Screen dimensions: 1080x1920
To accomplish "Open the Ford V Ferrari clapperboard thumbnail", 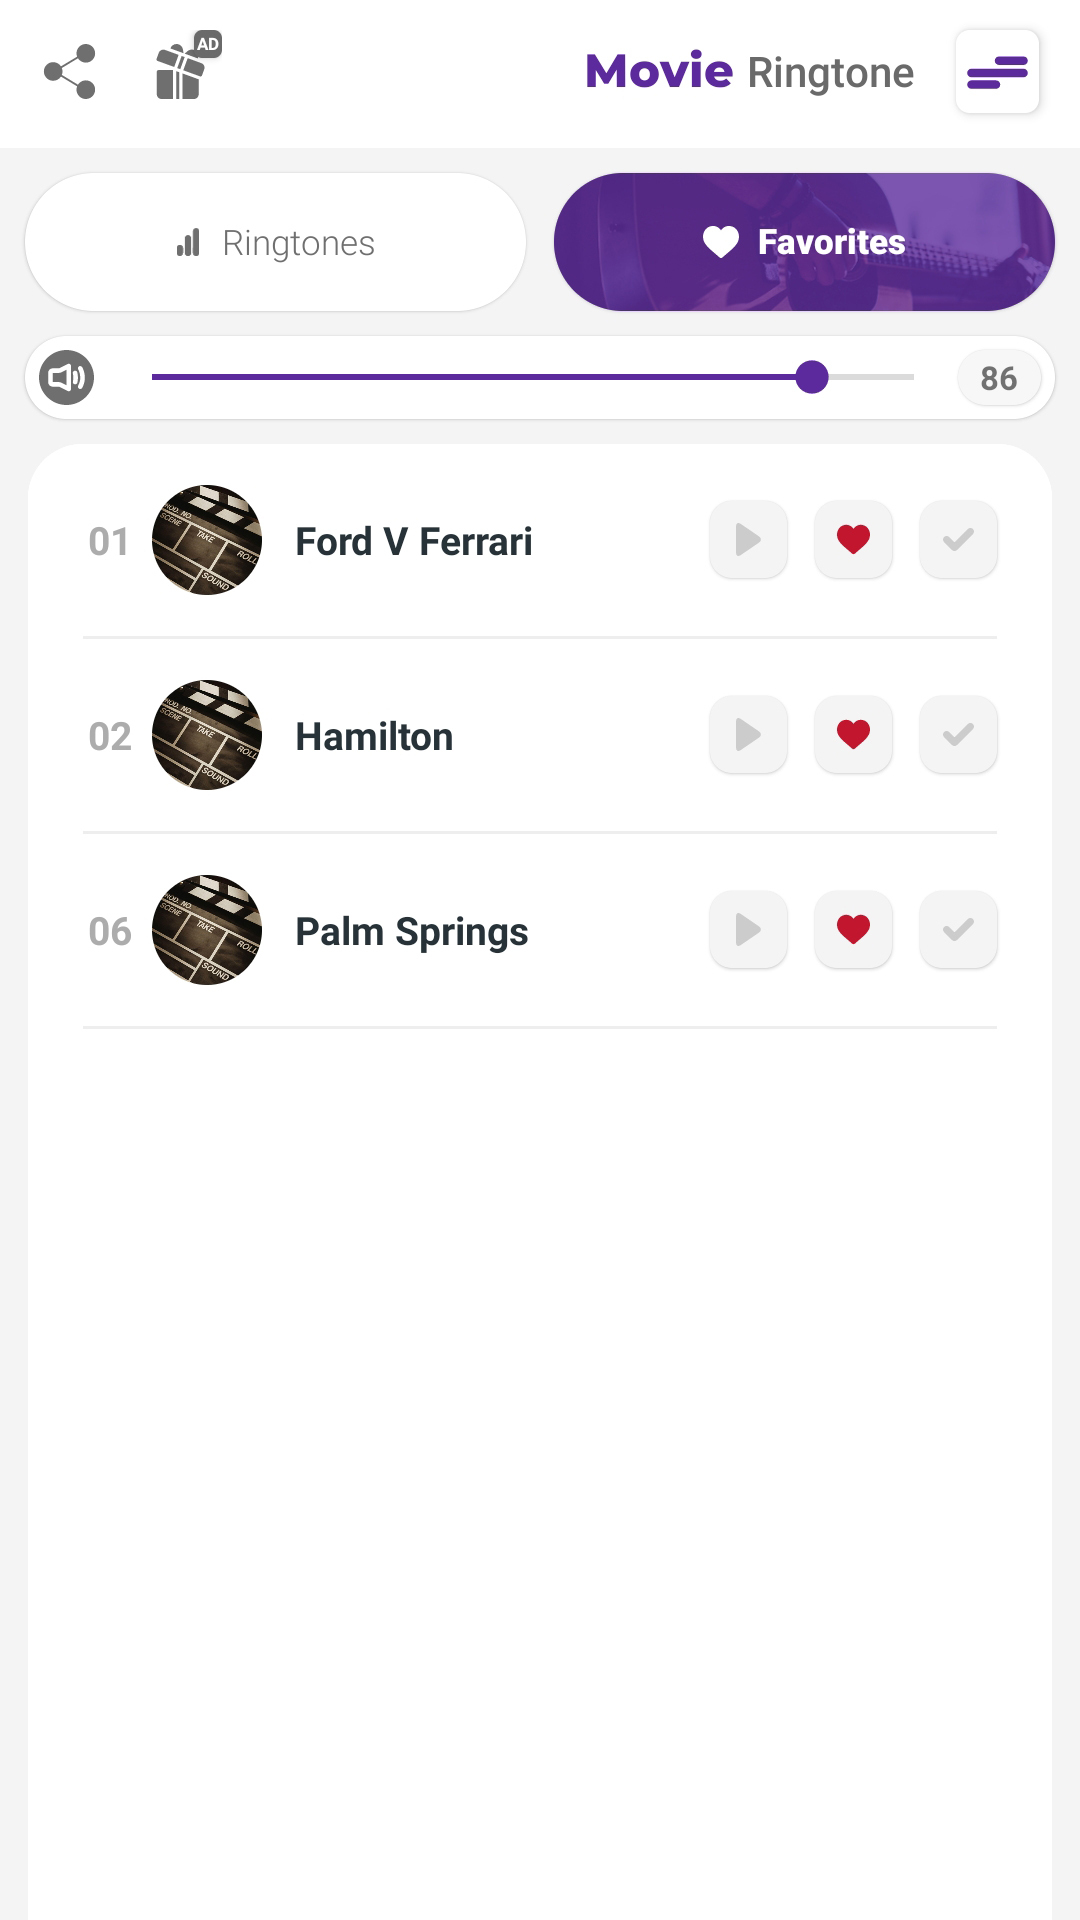I will coord(207,540).
